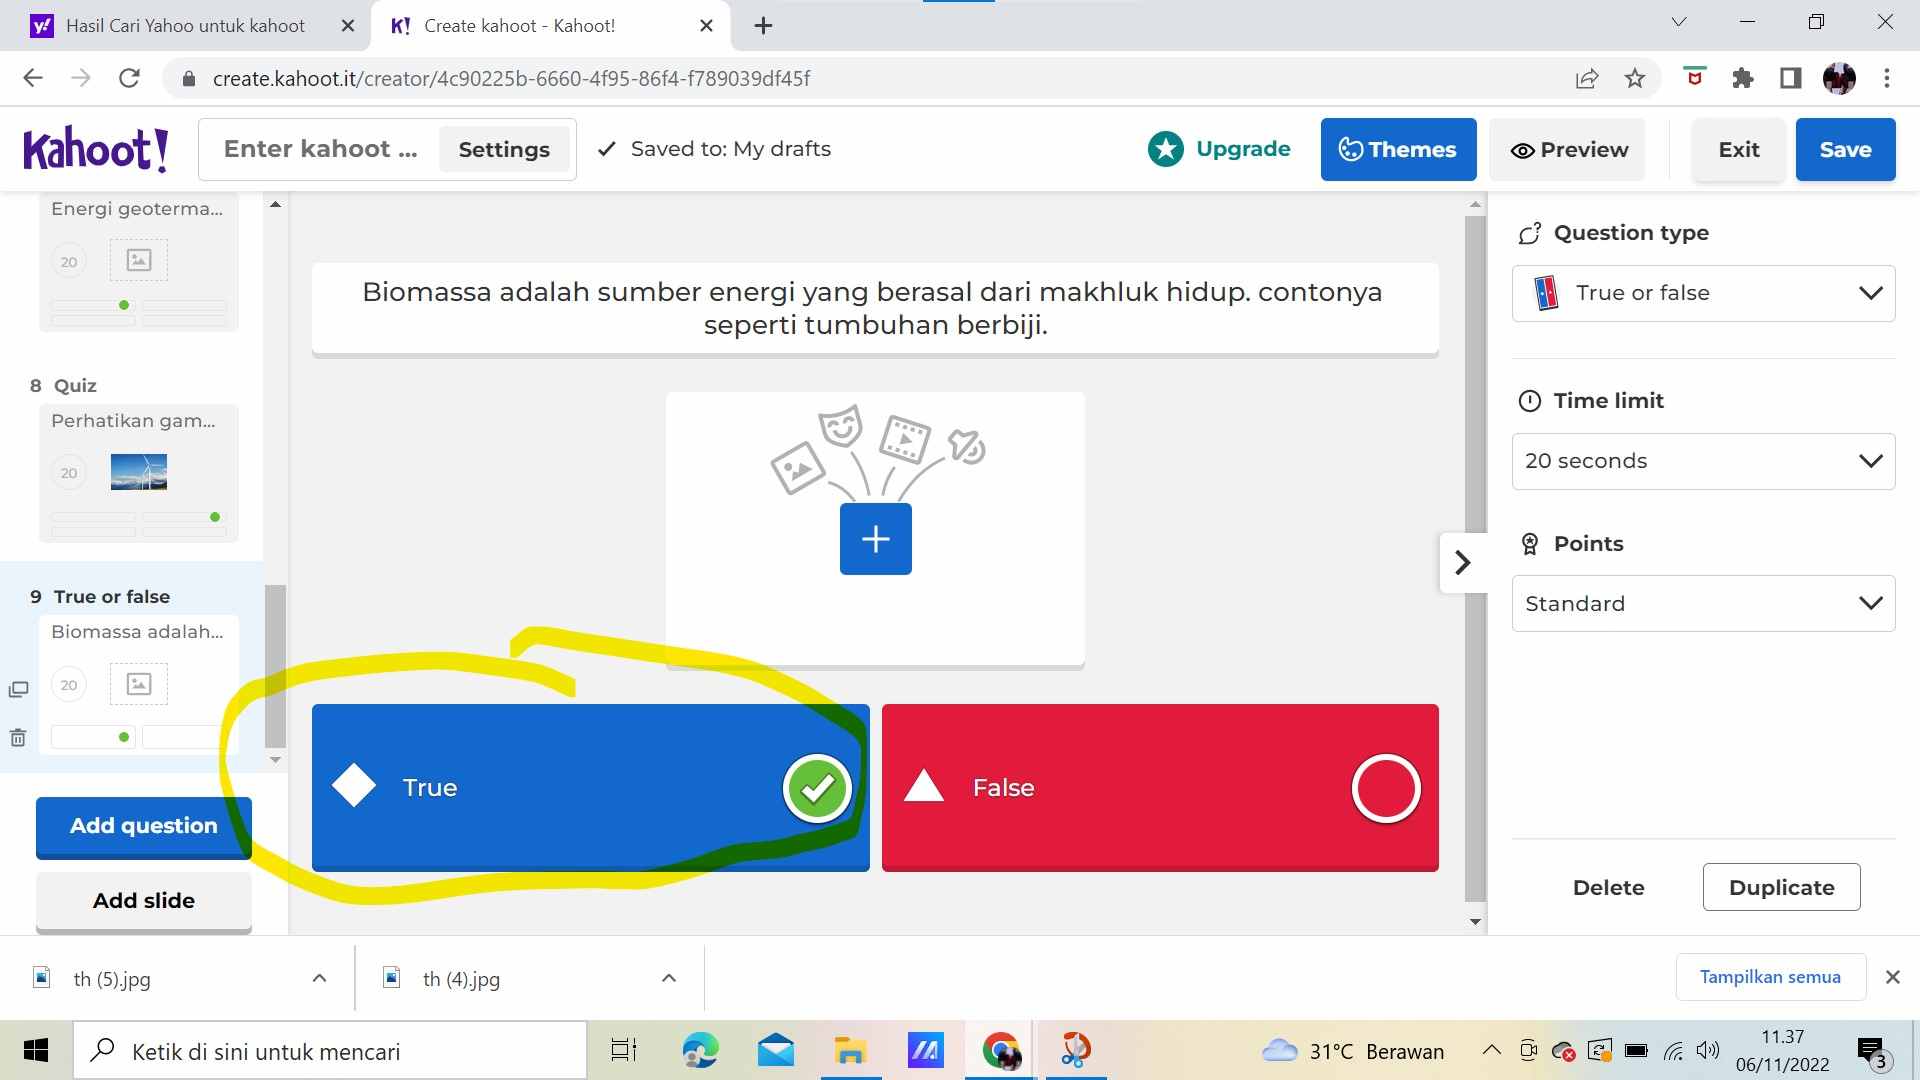Click the Upgrade link
1920x1080 pixels.
1243,149
